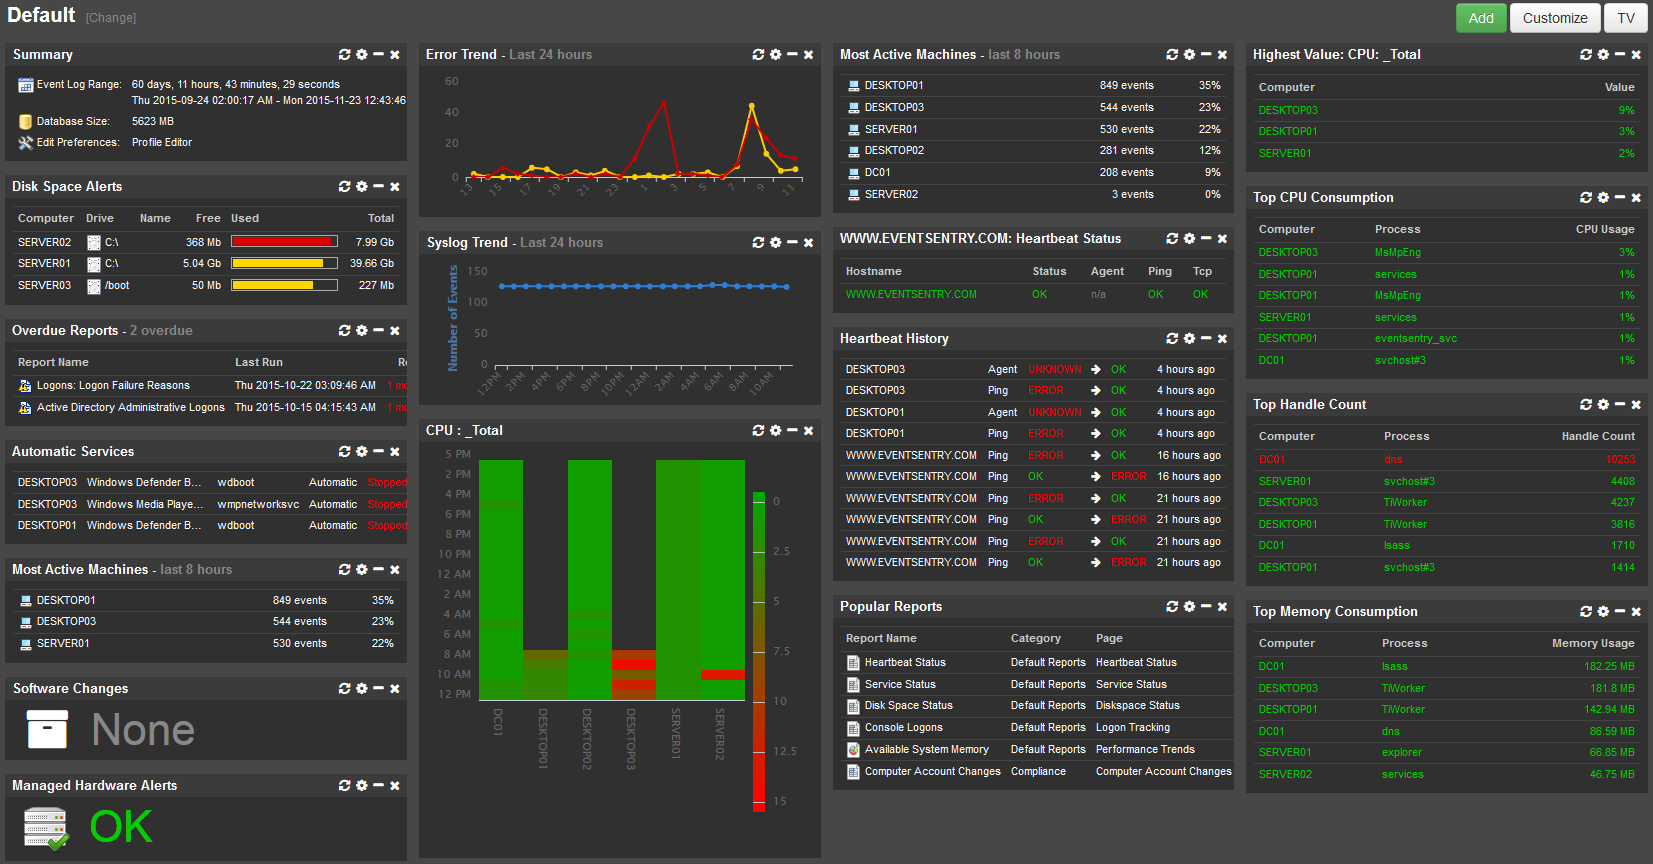Refresh the Summary widget
1653x864 pixels.
pyautogui.click(x=344, y=55)
